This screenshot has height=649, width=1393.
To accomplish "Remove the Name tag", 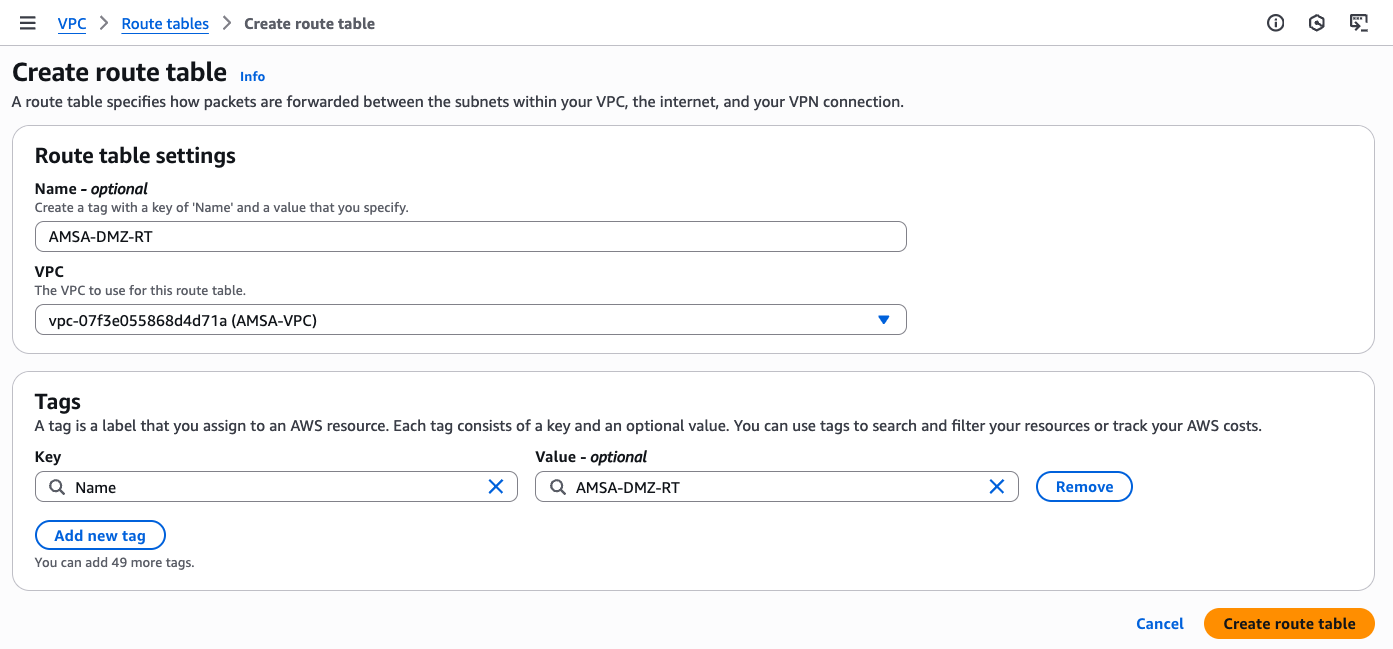I will (x=1084, y=487).
